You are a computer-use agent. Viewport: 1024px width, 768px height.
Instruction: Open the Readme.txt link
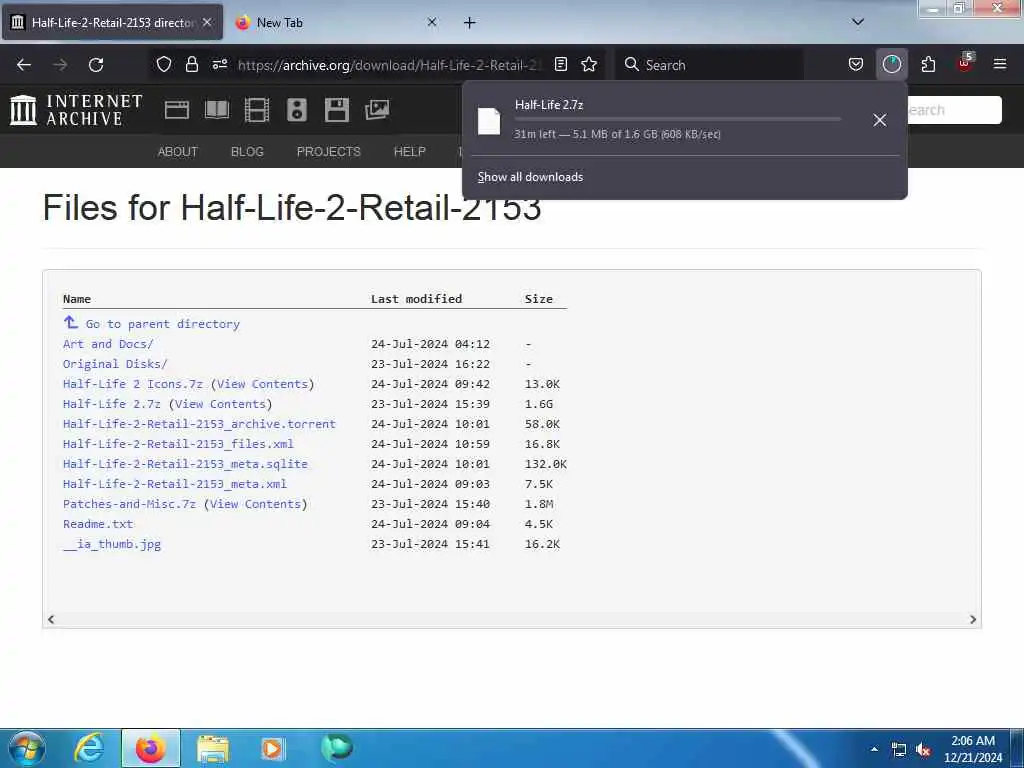point(98,524)
